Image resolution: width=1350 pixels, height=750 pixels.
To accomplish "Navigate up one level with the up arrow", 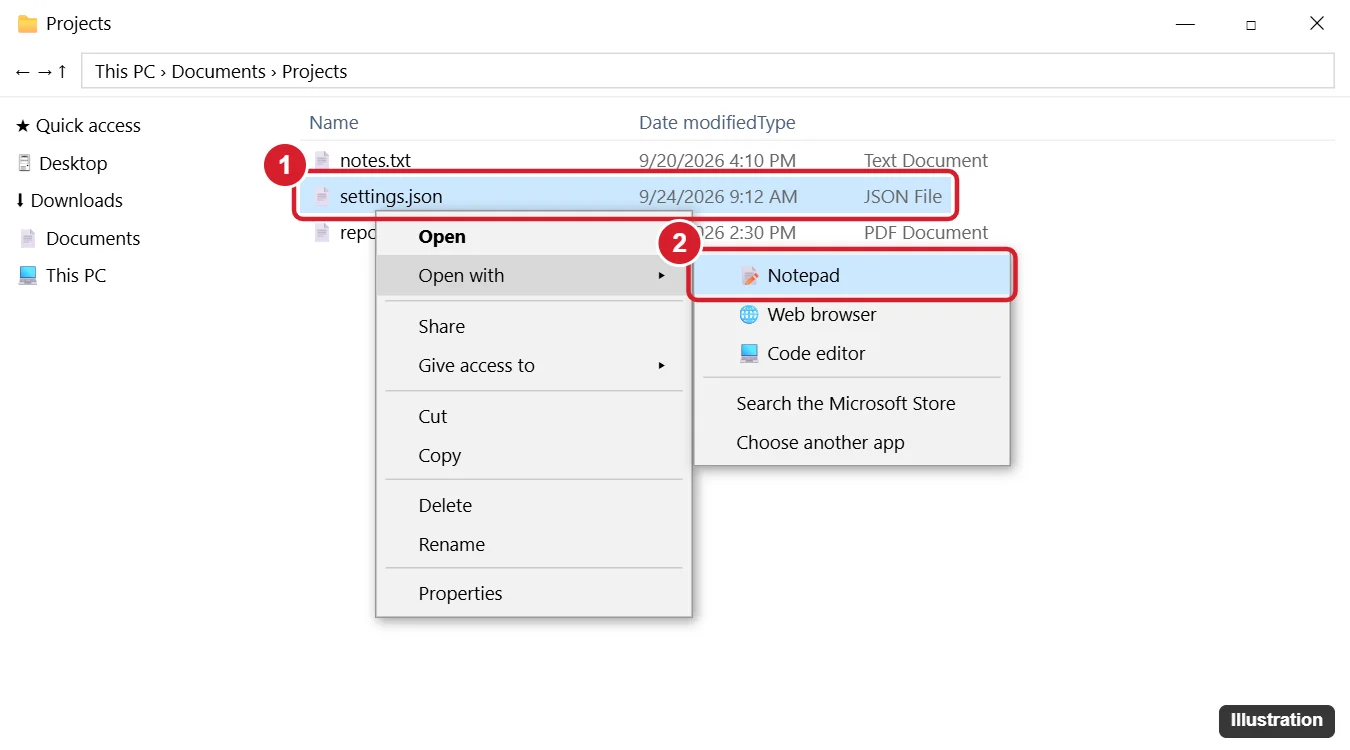I will click(62, 71).
